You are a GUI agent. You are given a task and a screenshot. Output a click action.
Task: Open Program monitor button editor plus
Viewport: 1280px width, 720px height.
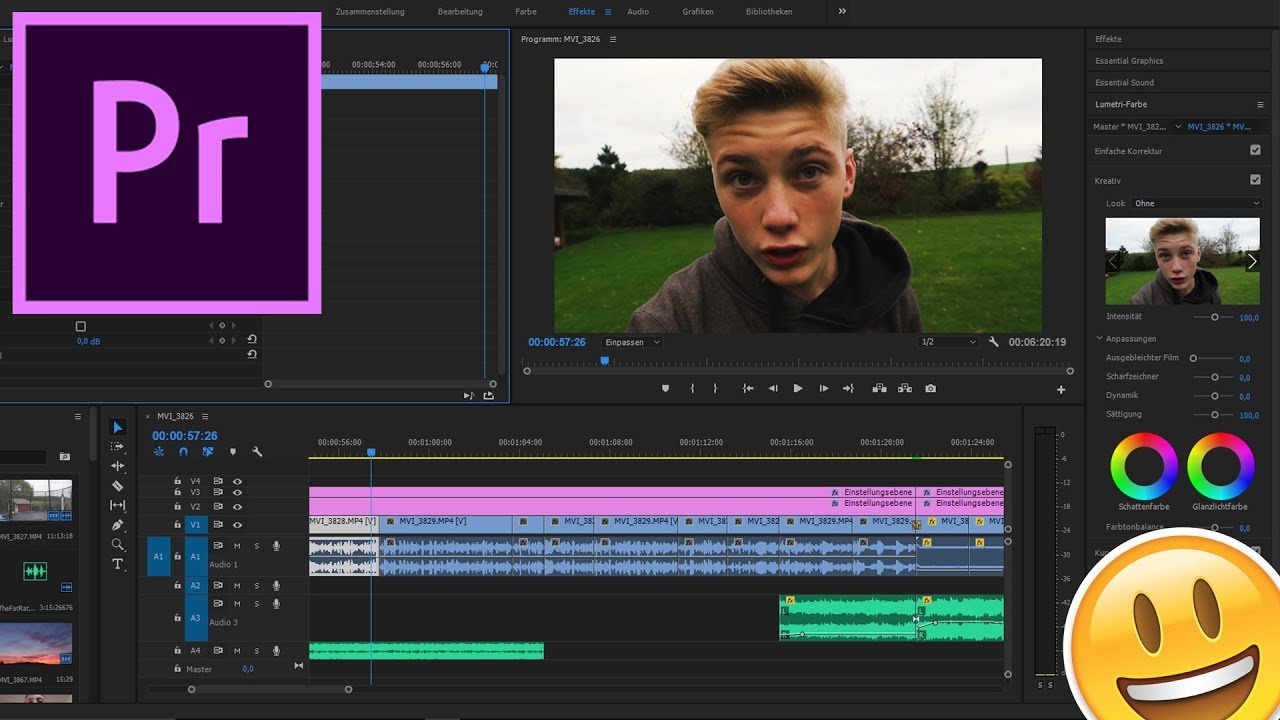[1062, 389]
